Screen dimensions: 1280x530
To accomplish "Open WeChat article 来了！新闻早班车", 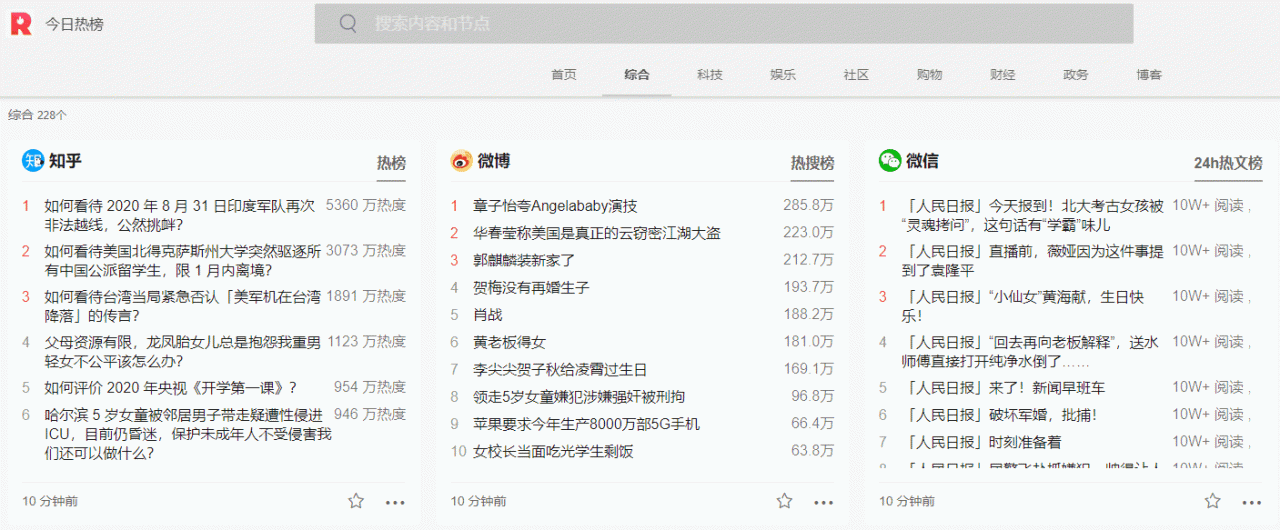I will [1003, 387].
